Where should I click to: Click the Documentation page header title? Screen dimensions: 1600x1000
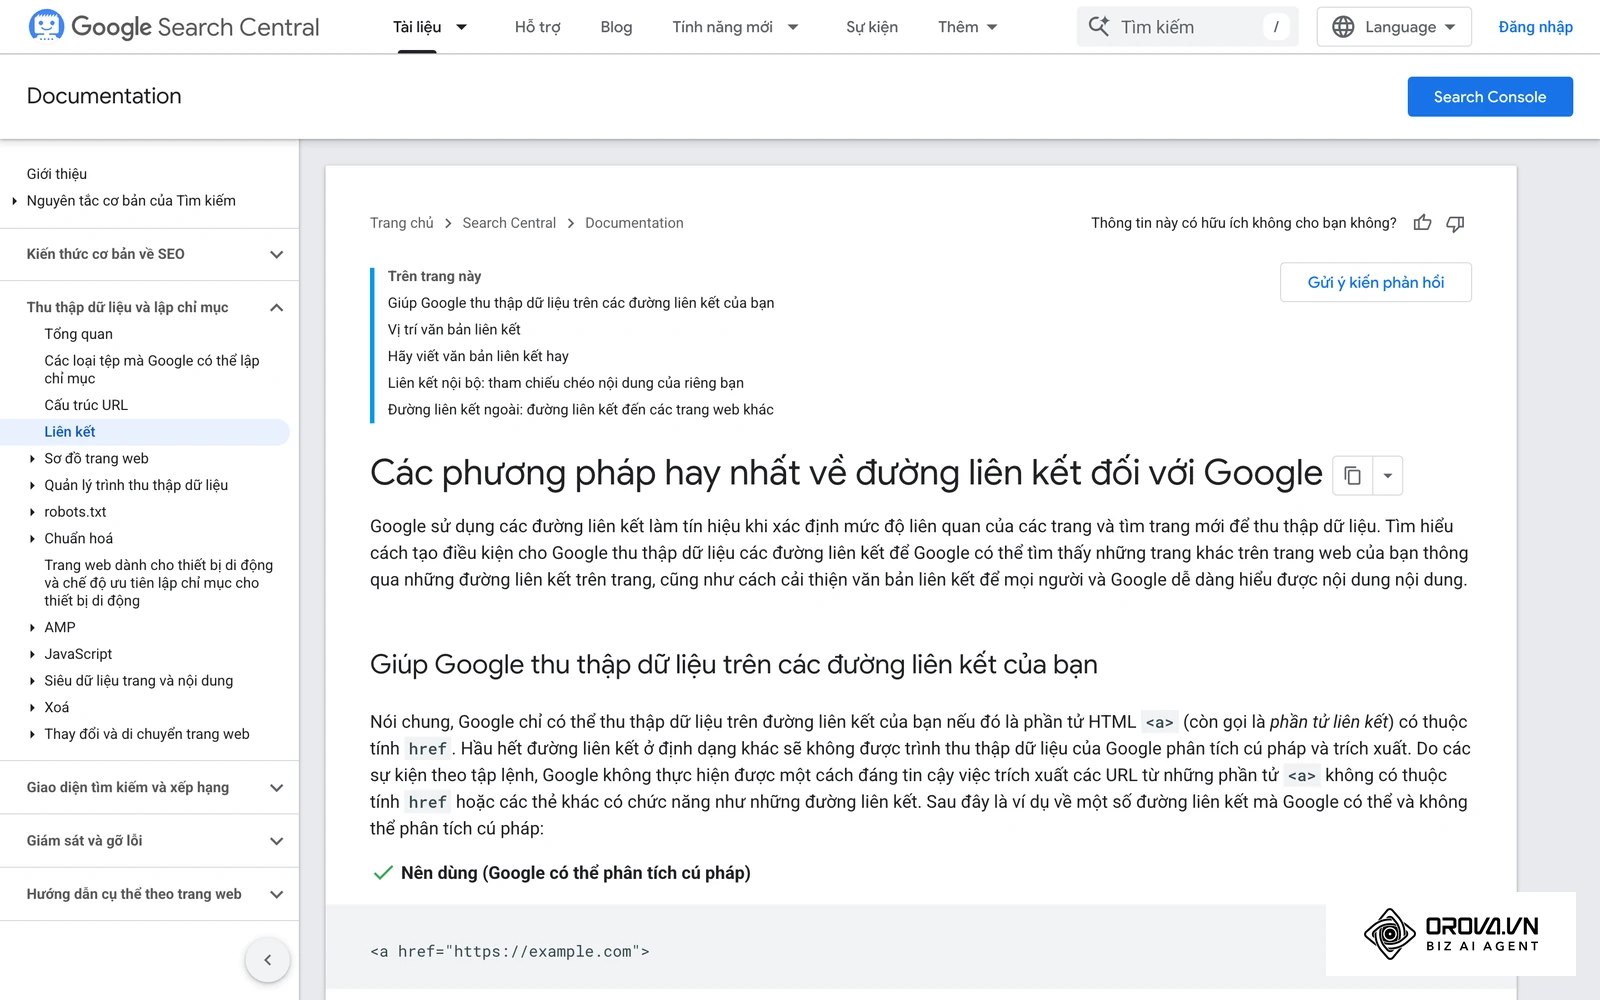pos(104,96)
